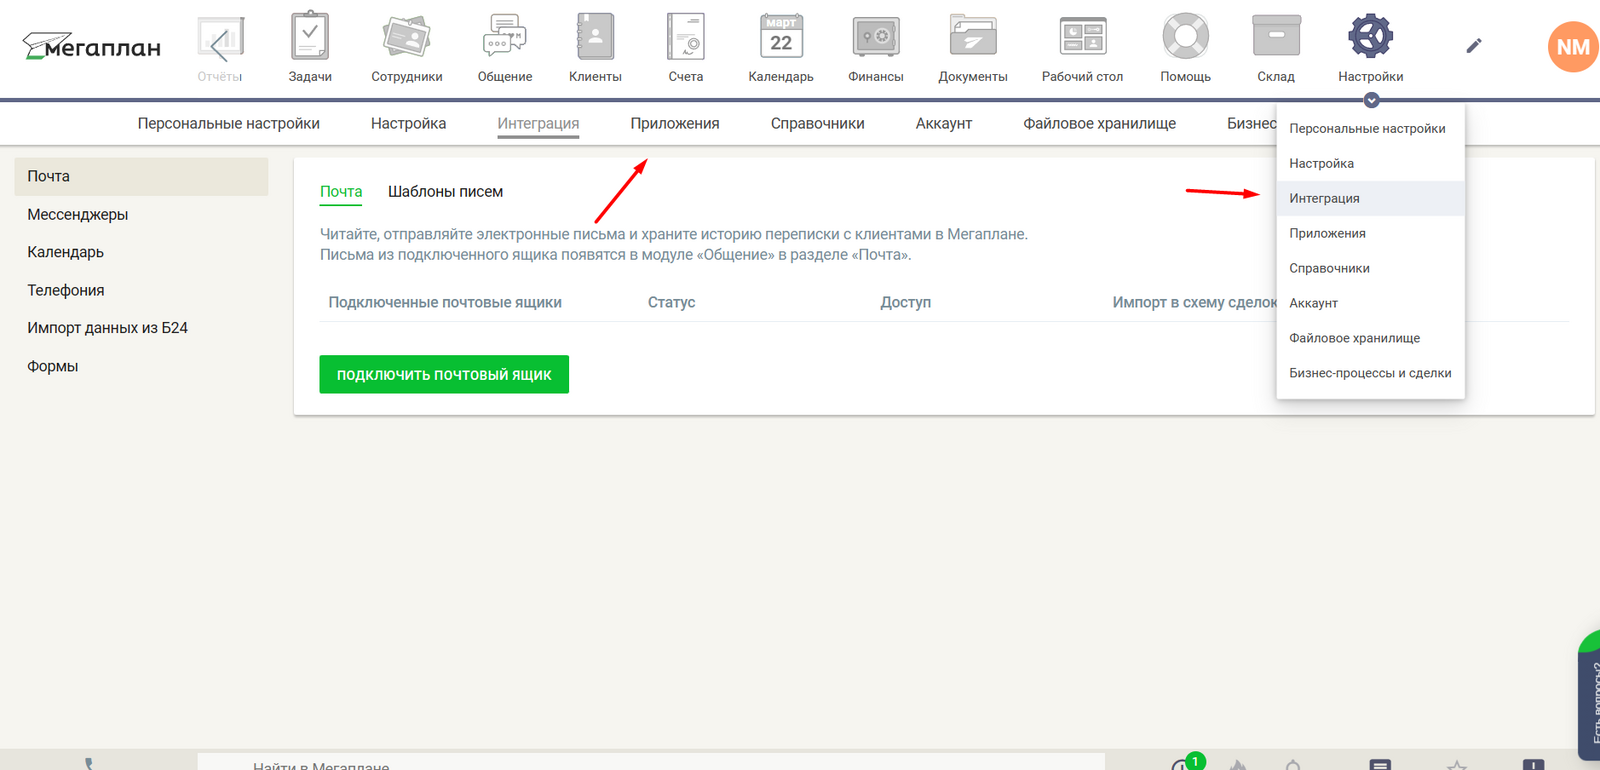Open the Сотрудники module icon
1600x770 pixels.
[x=406, y=38]
